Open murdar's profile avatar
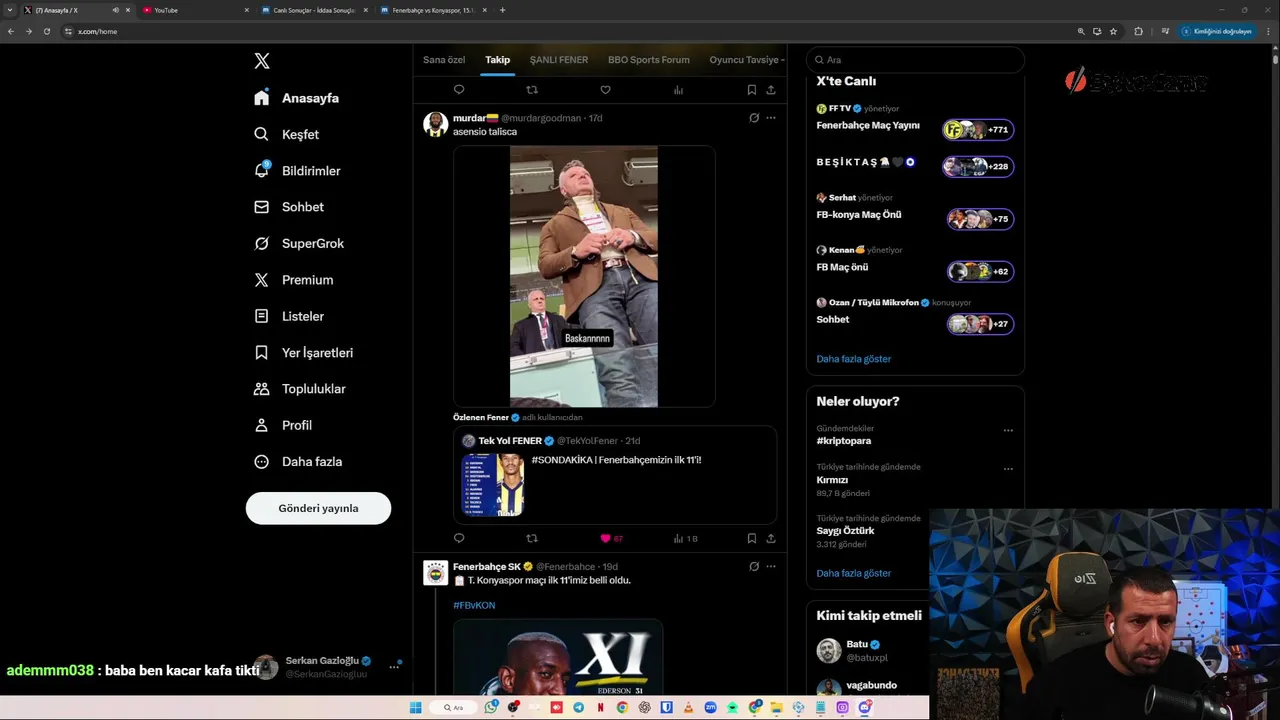 [x=435, y=124]
